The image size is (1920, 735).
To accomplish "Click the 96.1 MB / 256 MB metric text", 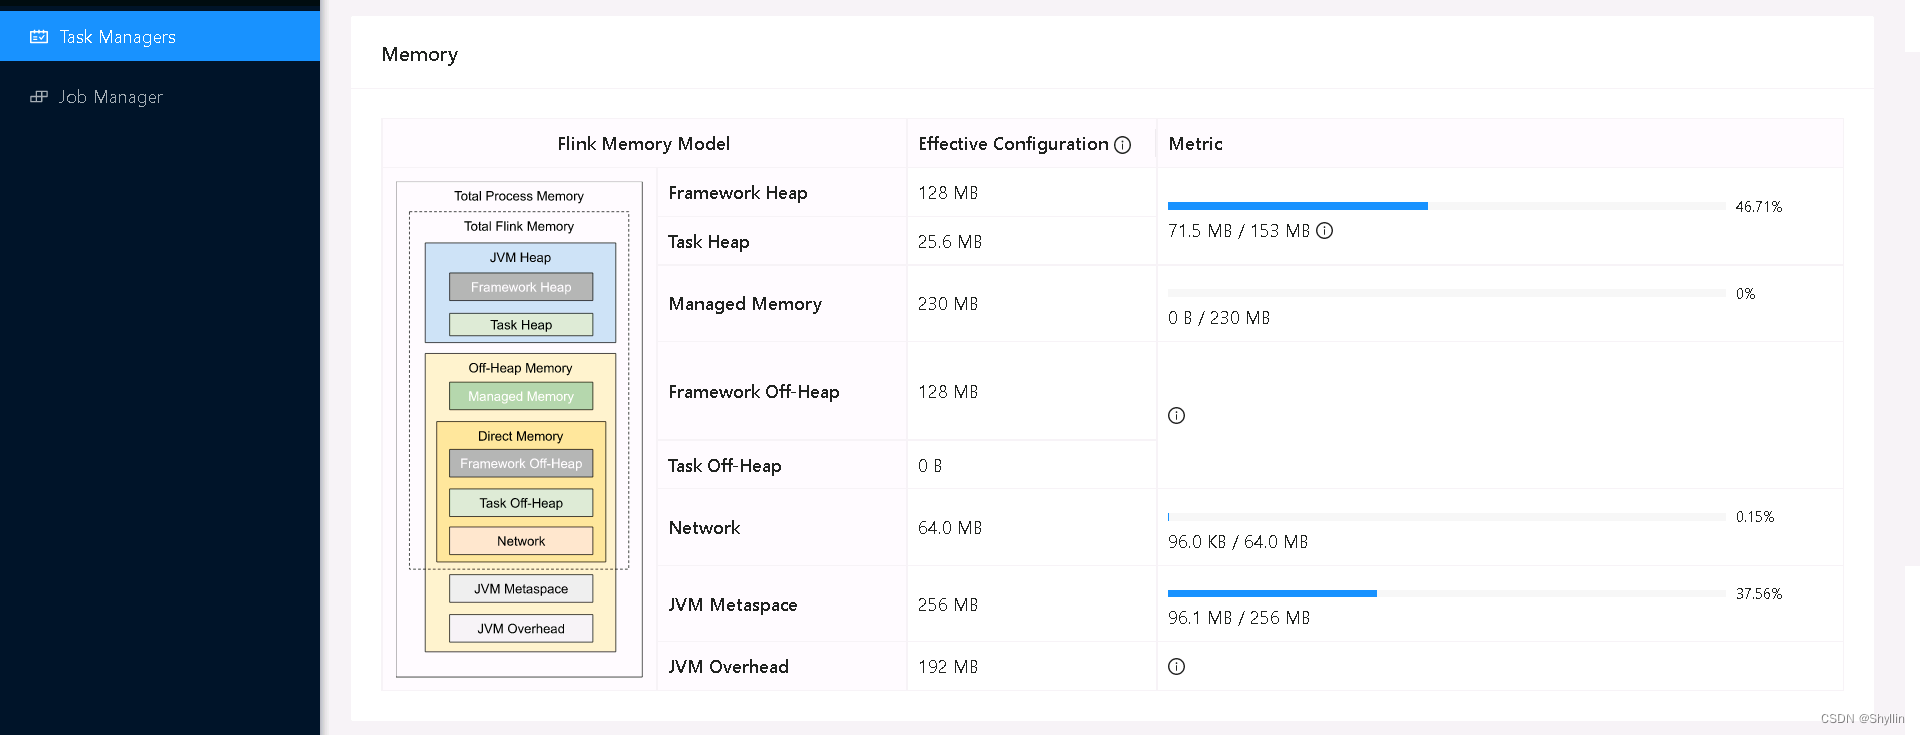I will click(1239, 618).
